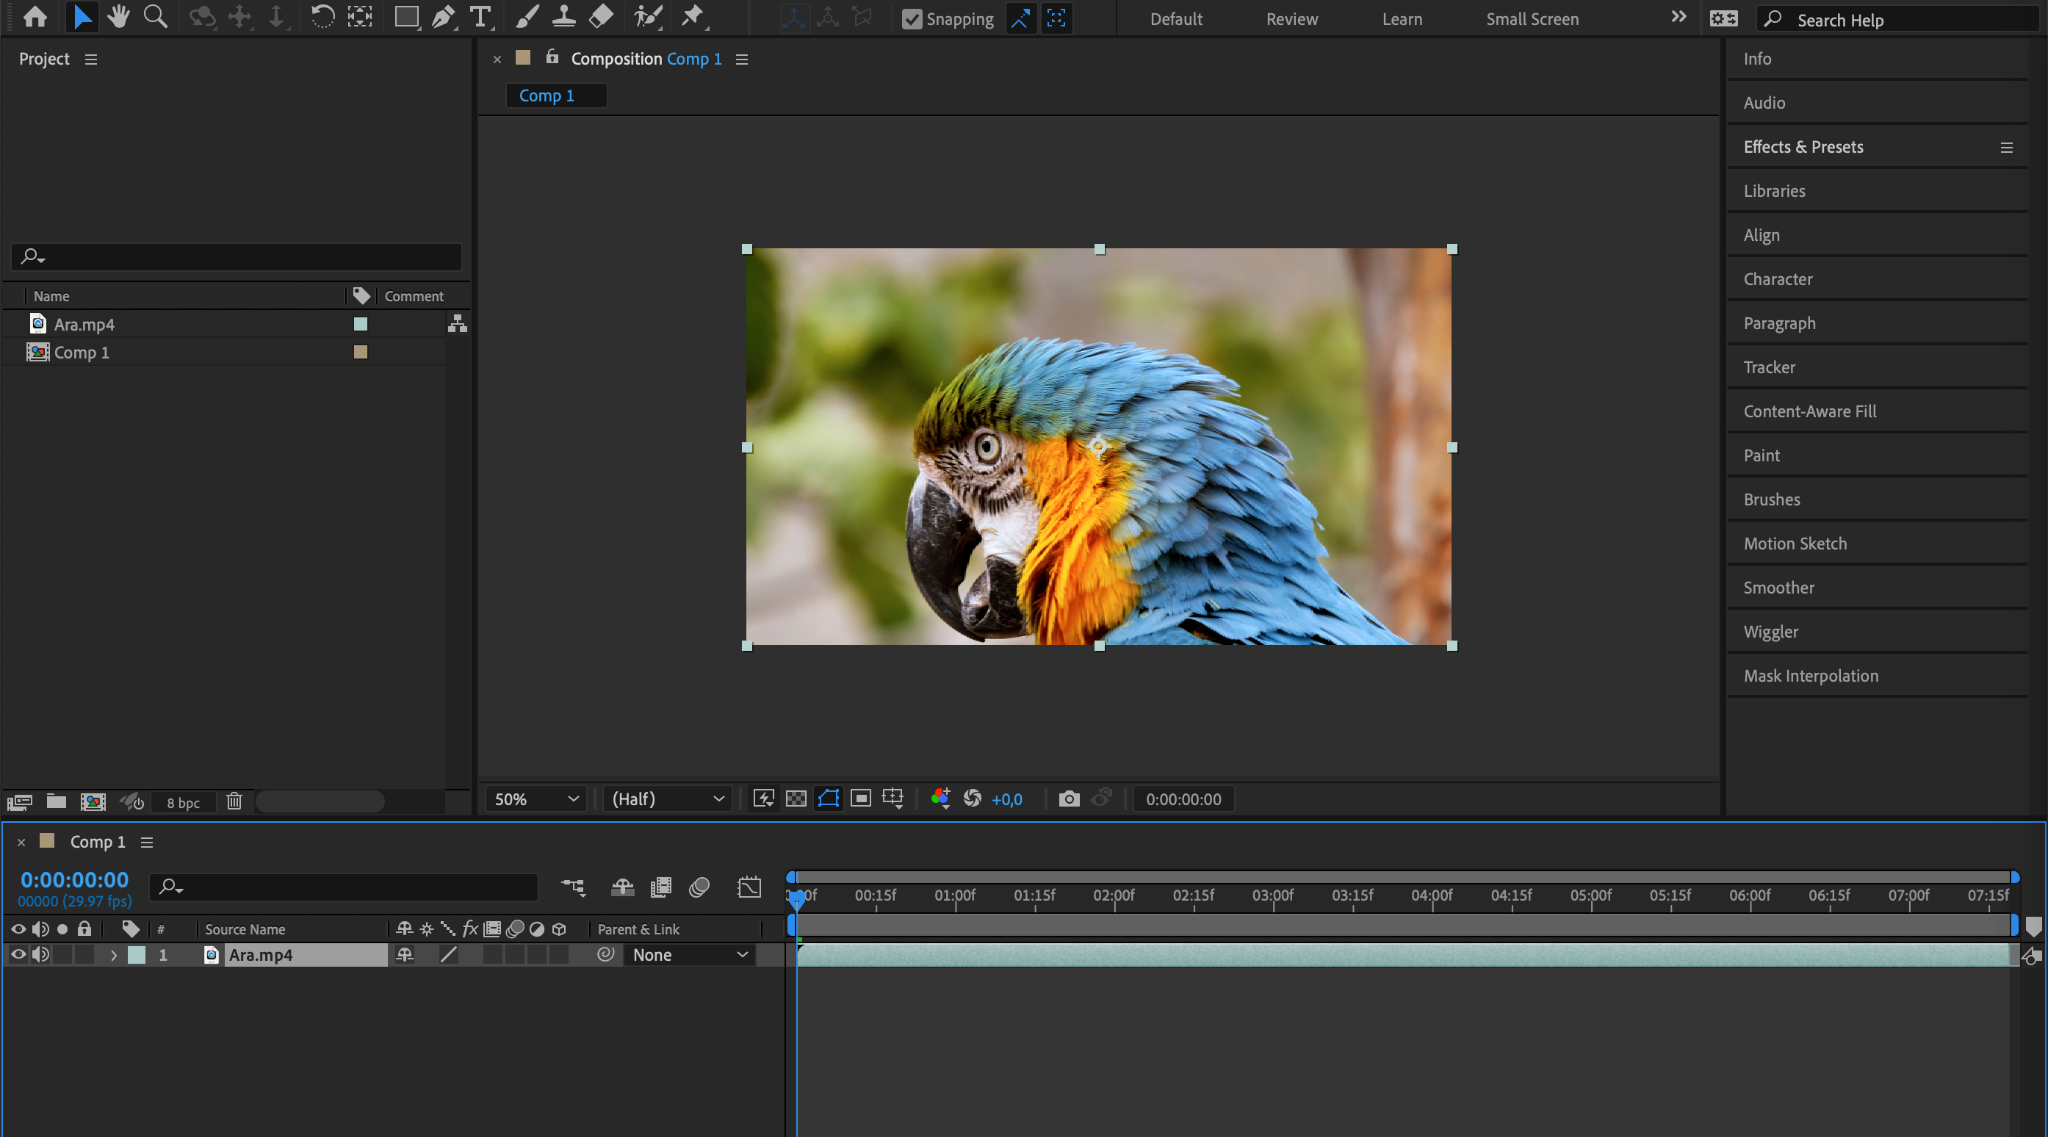Choose the Puppet Pin tool
This screenshot has width=2048, height=1137.
[692, 17]
